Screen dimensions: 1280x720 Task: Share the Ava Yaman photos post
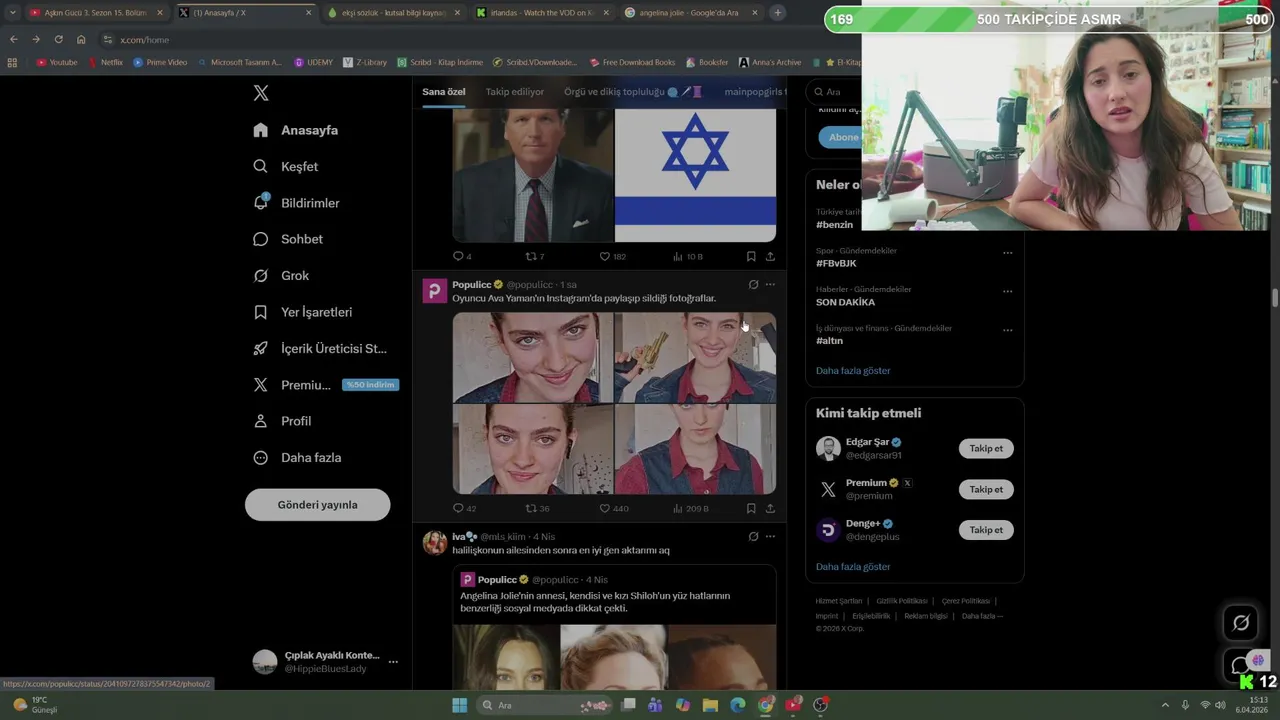click(770, 509)
